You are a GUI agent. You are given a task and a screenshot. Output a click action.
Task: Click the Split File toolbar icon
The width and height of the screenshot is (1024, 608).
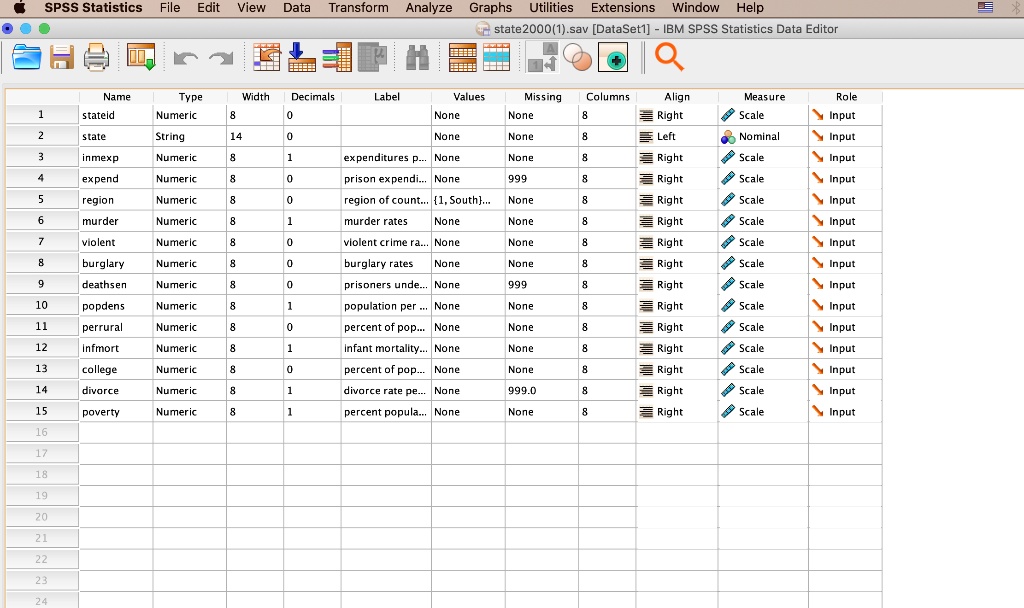pyautogui.click(x=461, y=57)
